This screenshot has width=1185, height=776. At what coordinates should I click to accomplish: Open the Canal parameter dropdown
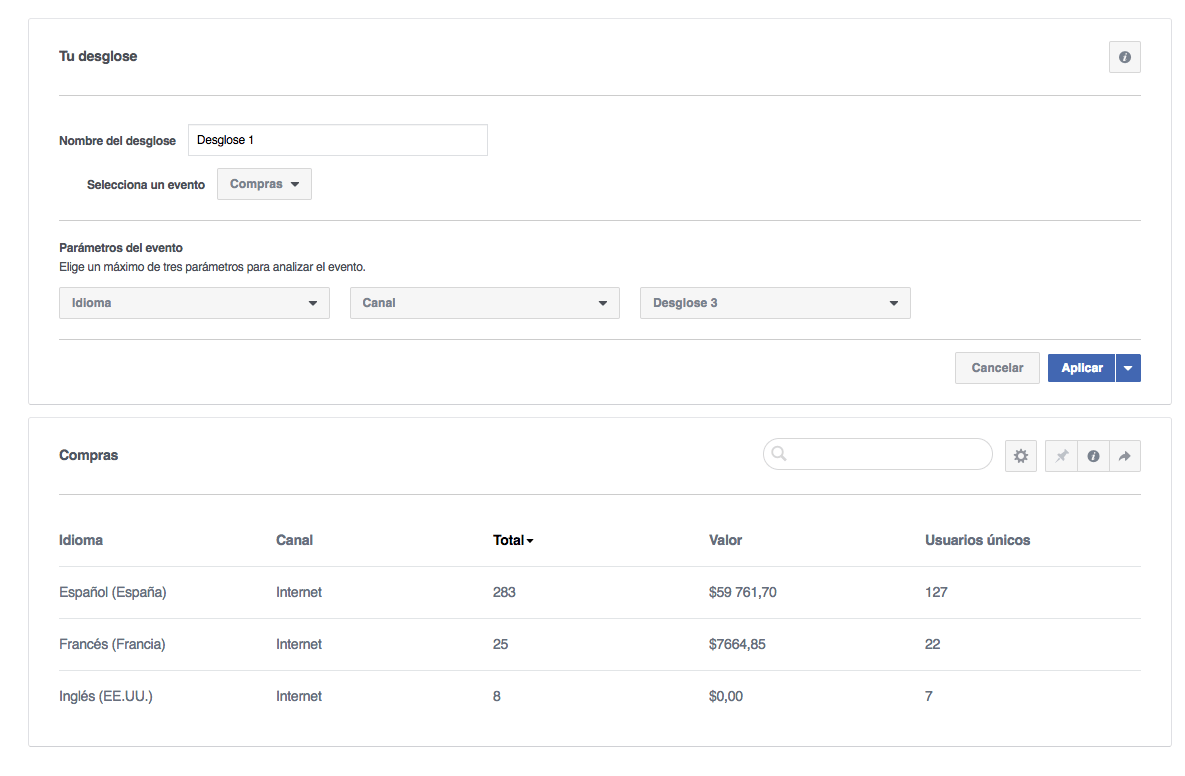click(x=484, y=303)
